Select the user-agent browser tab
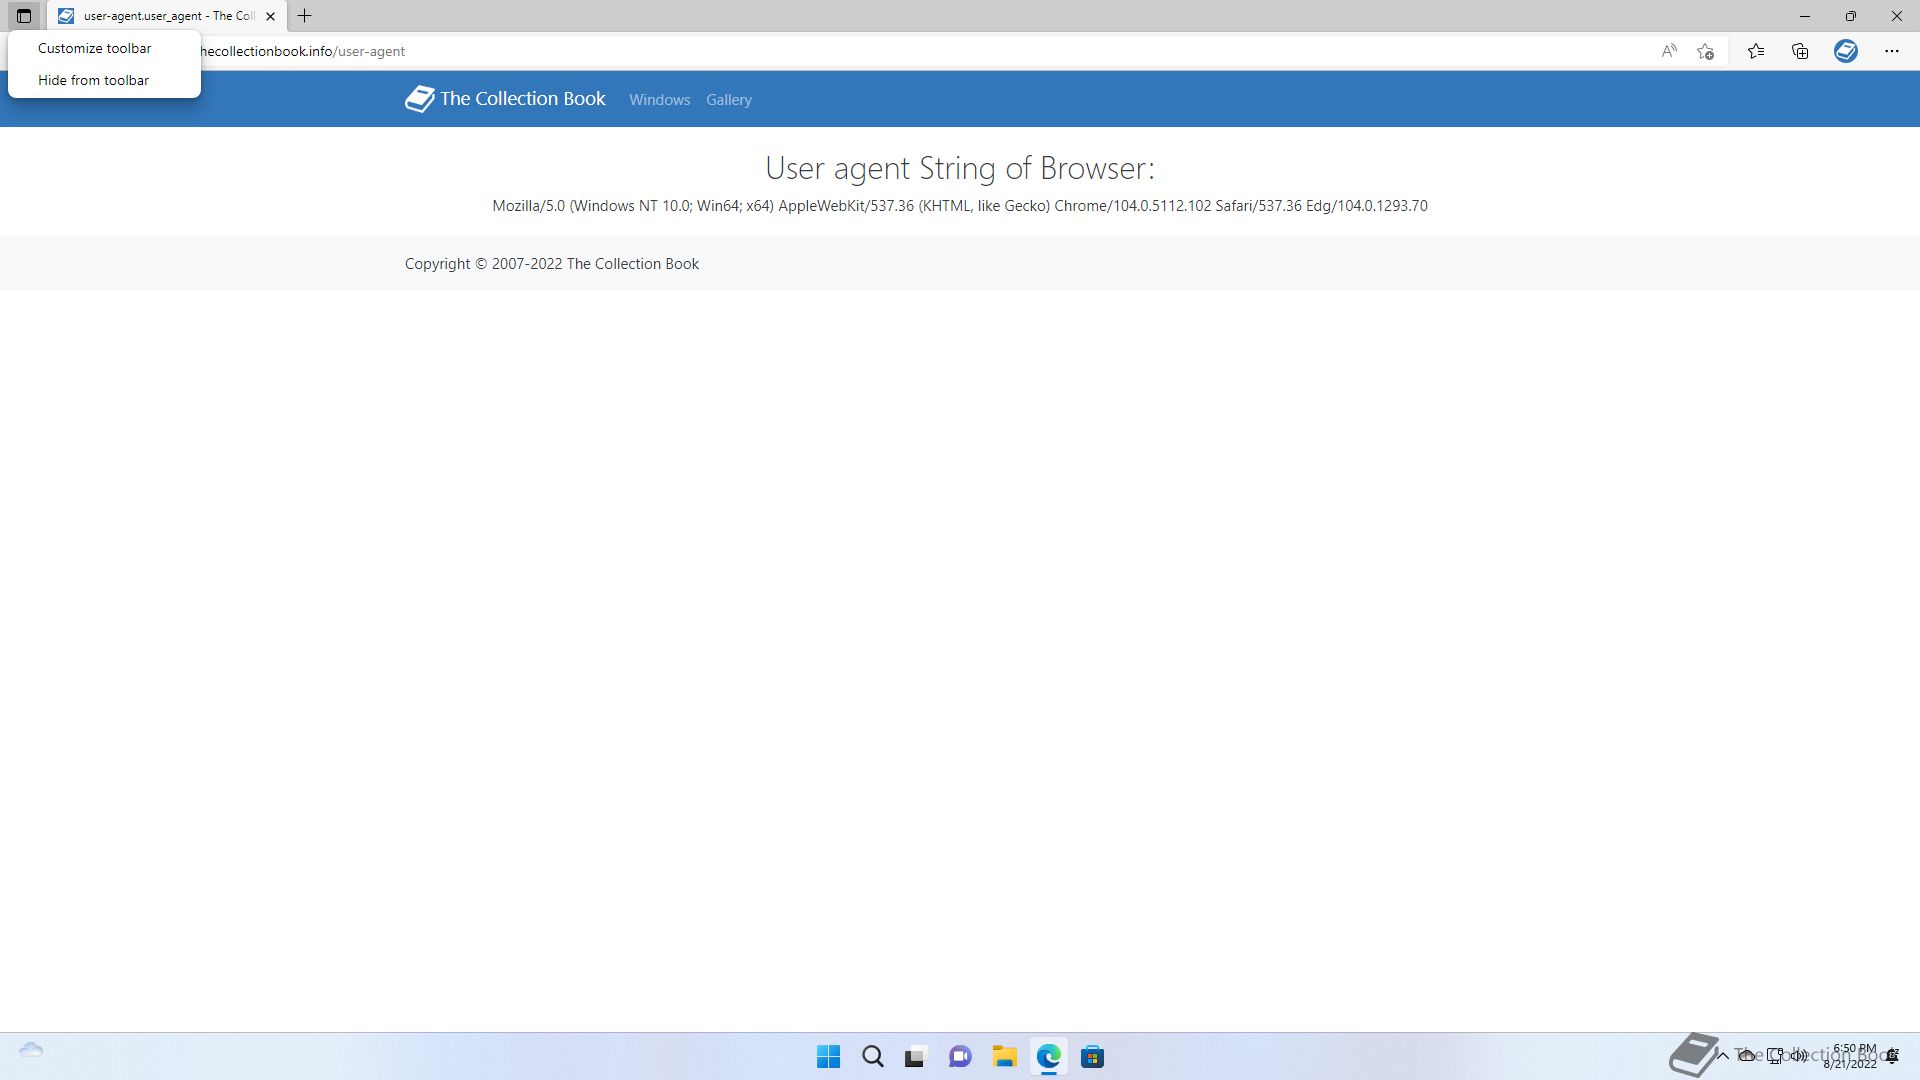The height and width of the screenshot is (1080, 1920). tap(160, 16)
